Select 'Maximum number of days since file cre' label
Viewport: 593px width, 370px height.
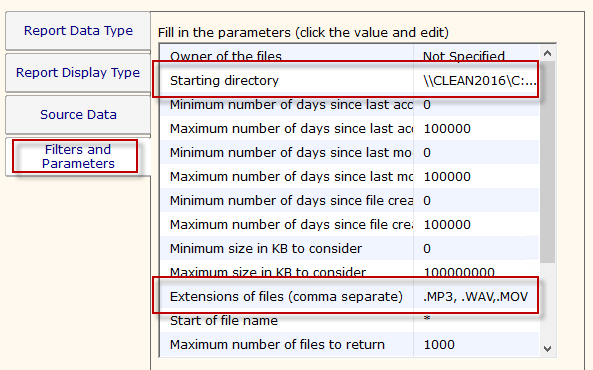pyautogui.click(x=291, y=225)
